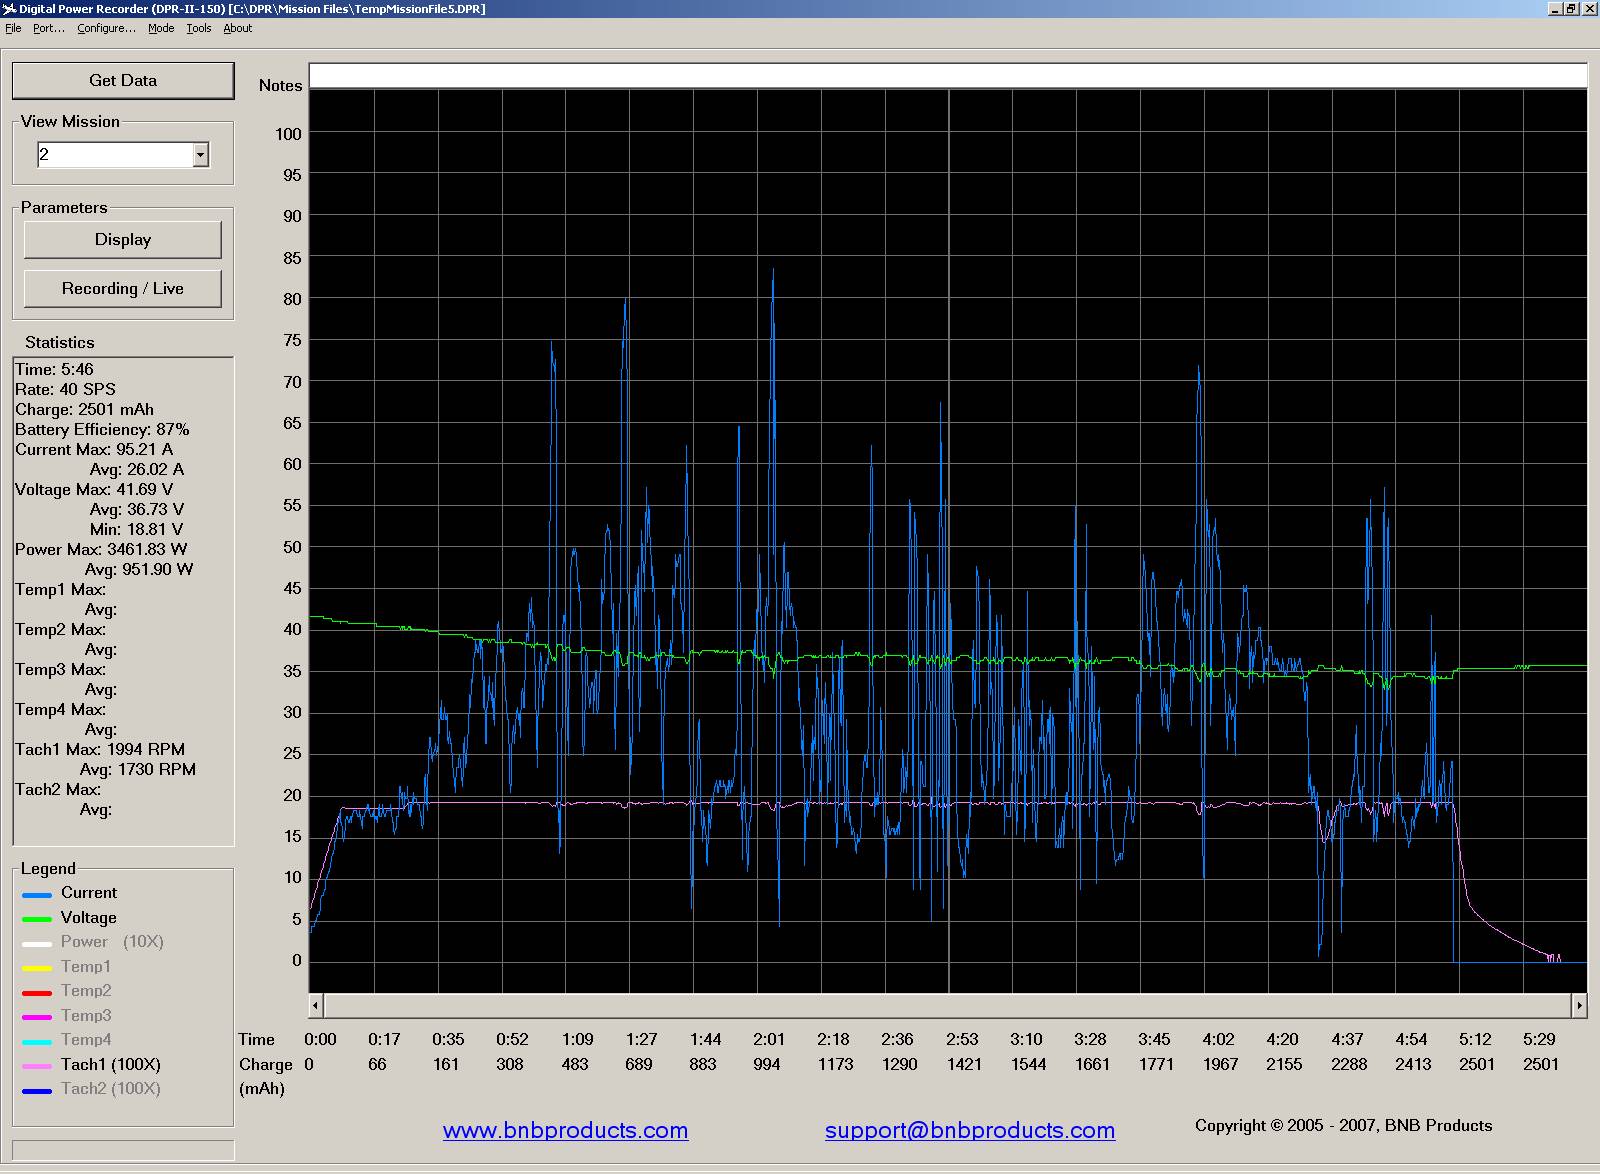Viewport: 1600px width, 1174px height.
Task: Open the Configure menu
Action: click(x=106, y=28)
